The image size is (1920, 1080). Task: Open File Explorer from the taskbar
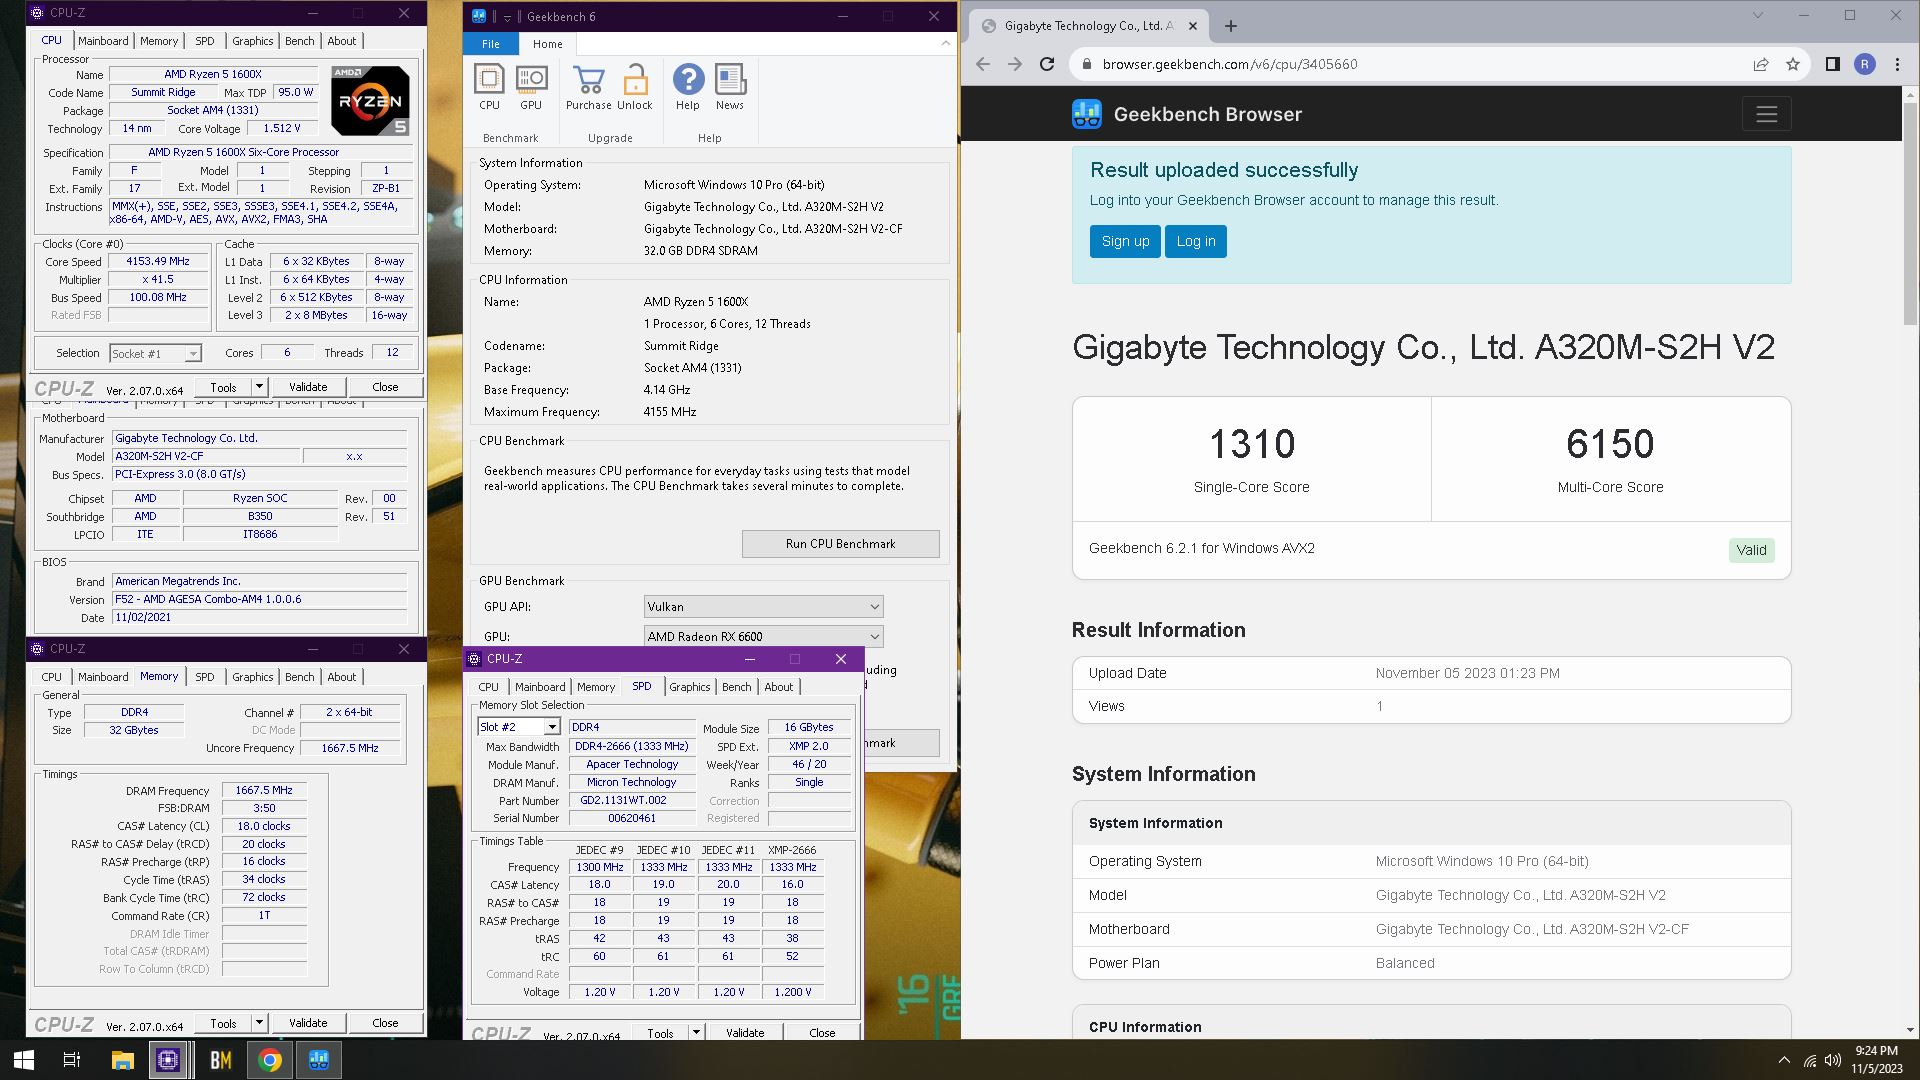point(122,1060)
